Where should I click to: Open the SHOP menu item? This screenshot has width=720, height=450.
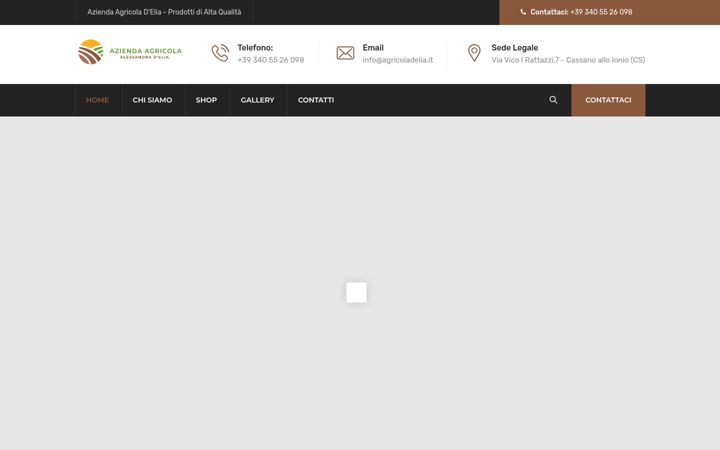(206, 100)
